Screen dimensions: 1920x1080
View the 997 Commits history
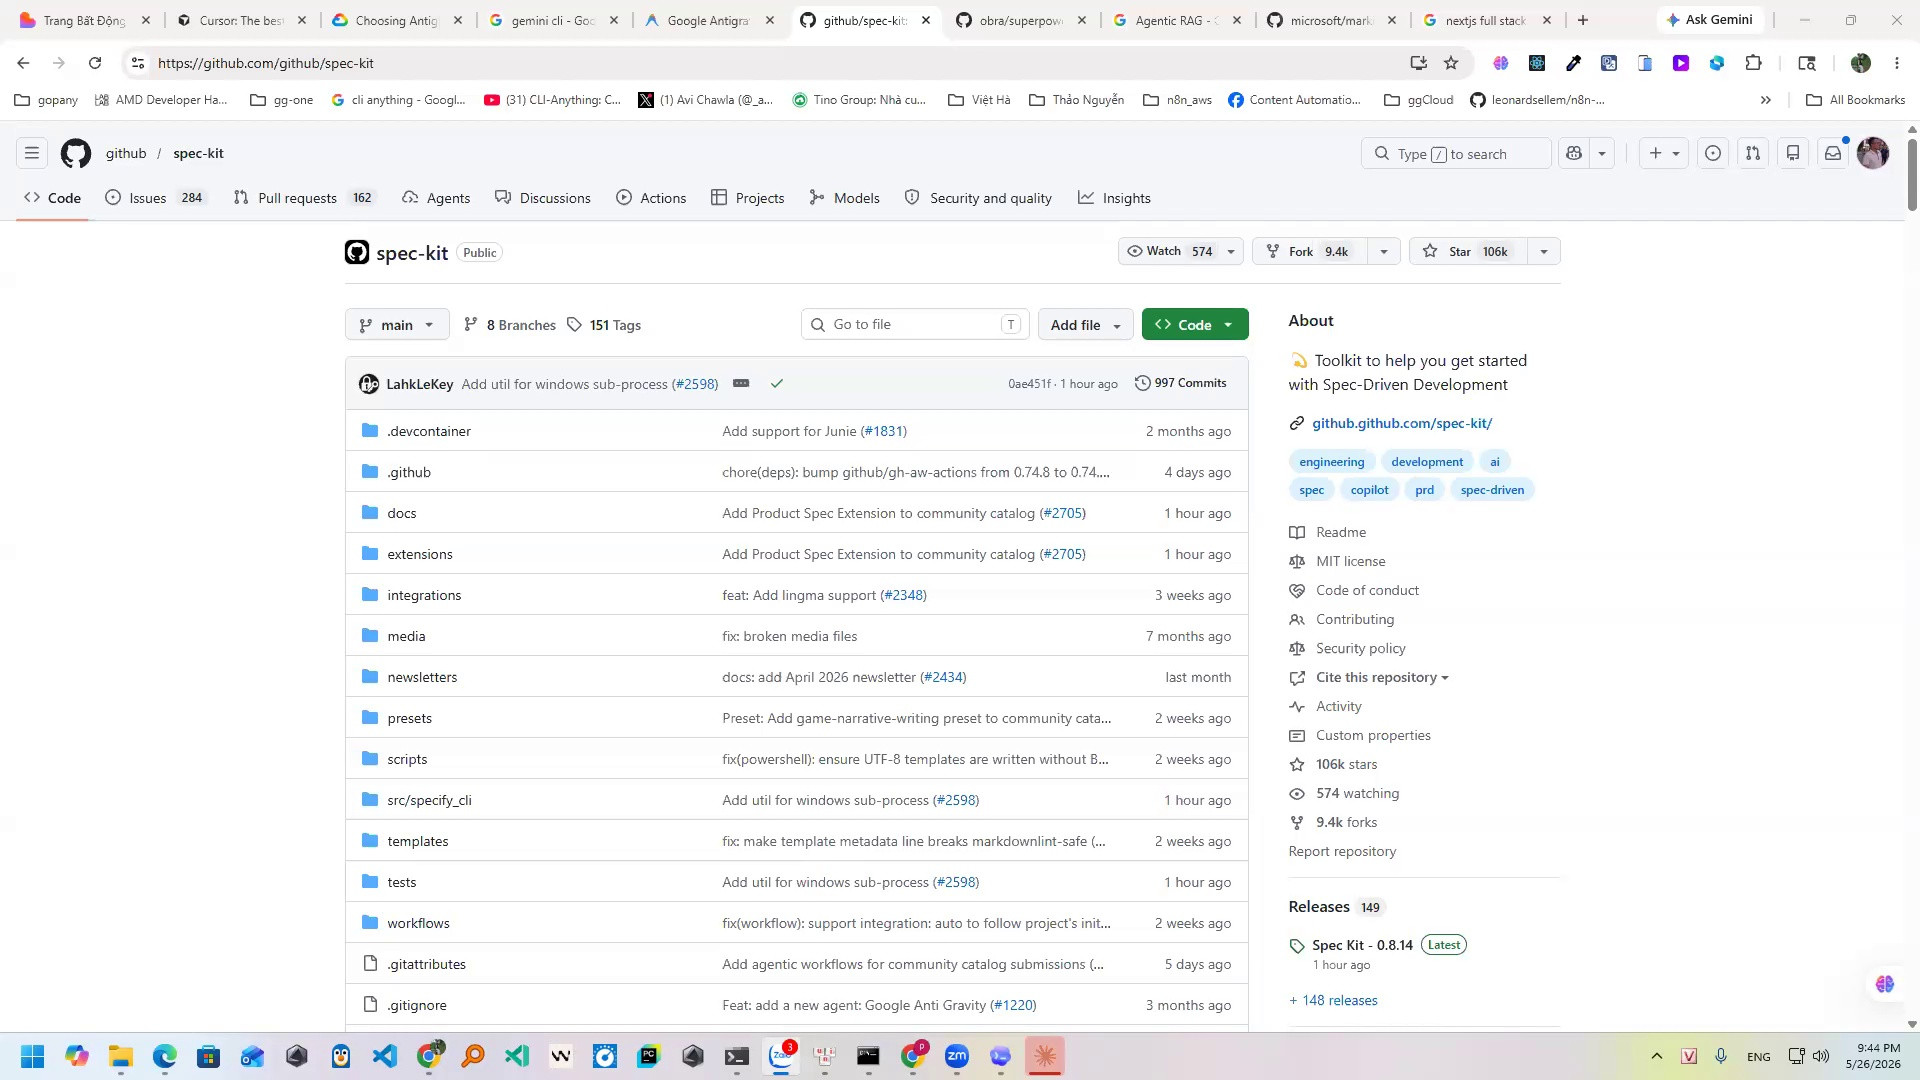[1181, 384]
